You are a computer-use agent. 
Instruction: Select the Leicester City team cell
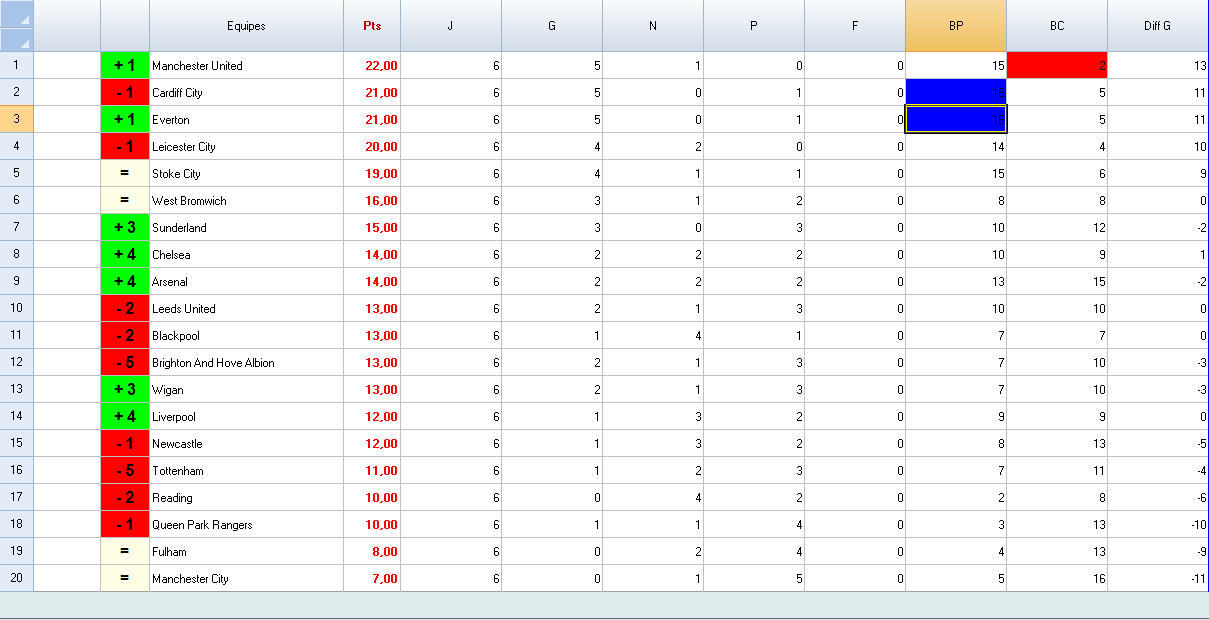246,146
